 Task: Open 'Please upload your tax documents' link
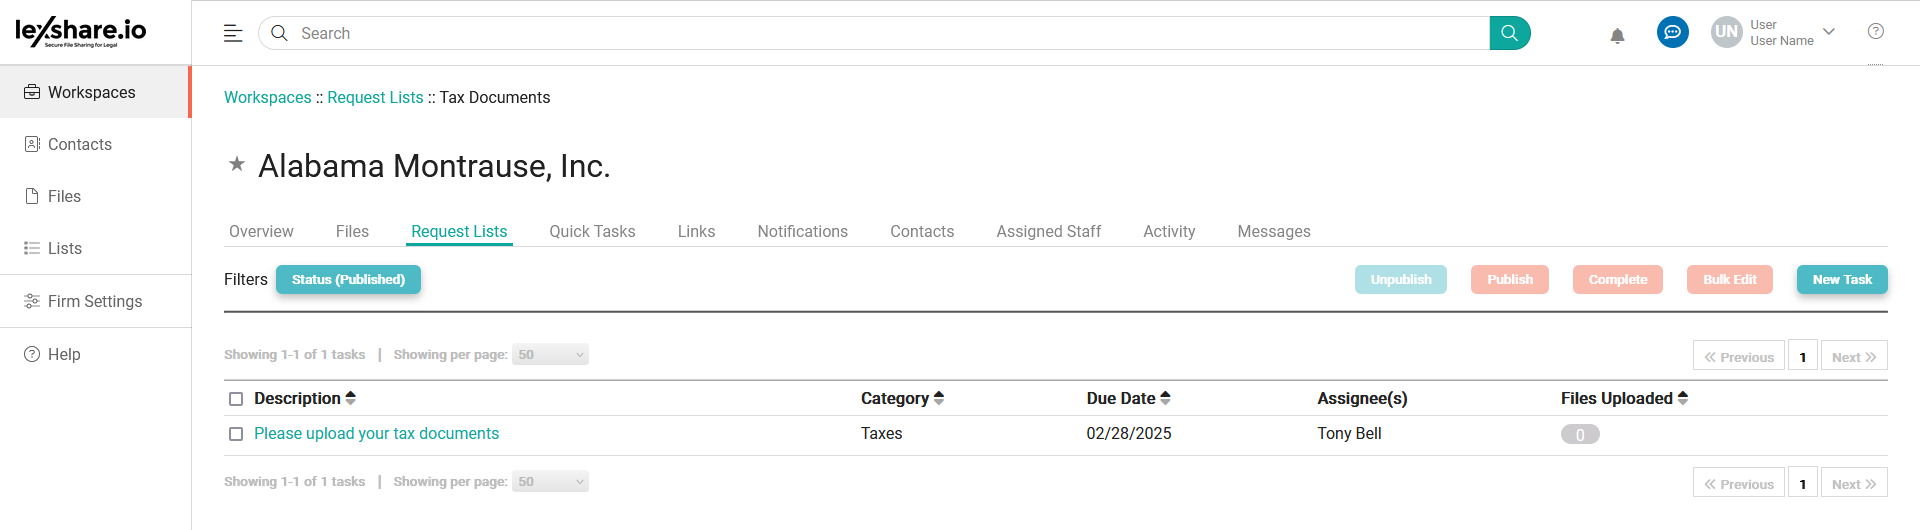(x=376, y=433)
